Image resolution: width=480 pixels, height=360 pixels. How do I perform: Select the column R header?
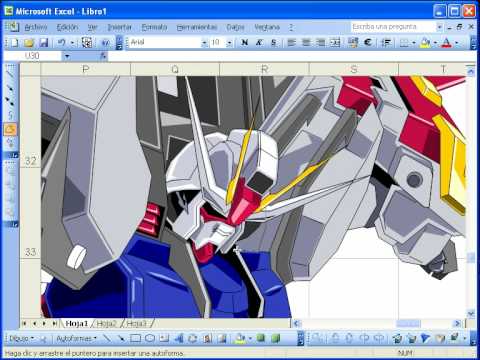point(265,69)
